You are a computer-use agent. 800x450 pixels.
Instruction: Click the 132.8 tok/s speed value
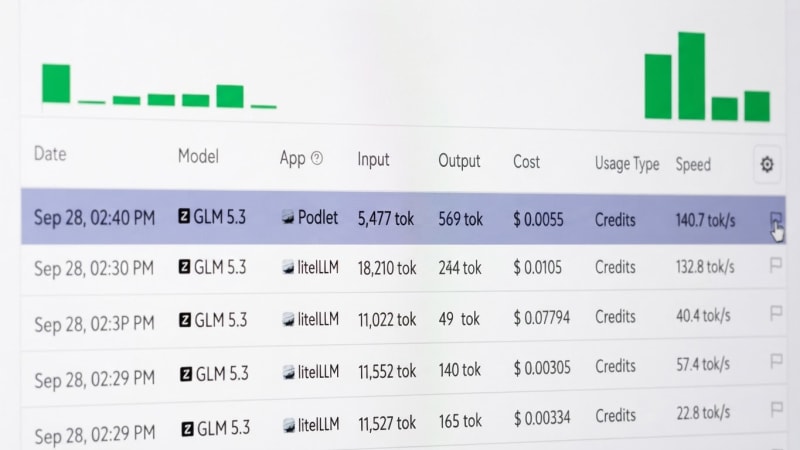(705, 266)
